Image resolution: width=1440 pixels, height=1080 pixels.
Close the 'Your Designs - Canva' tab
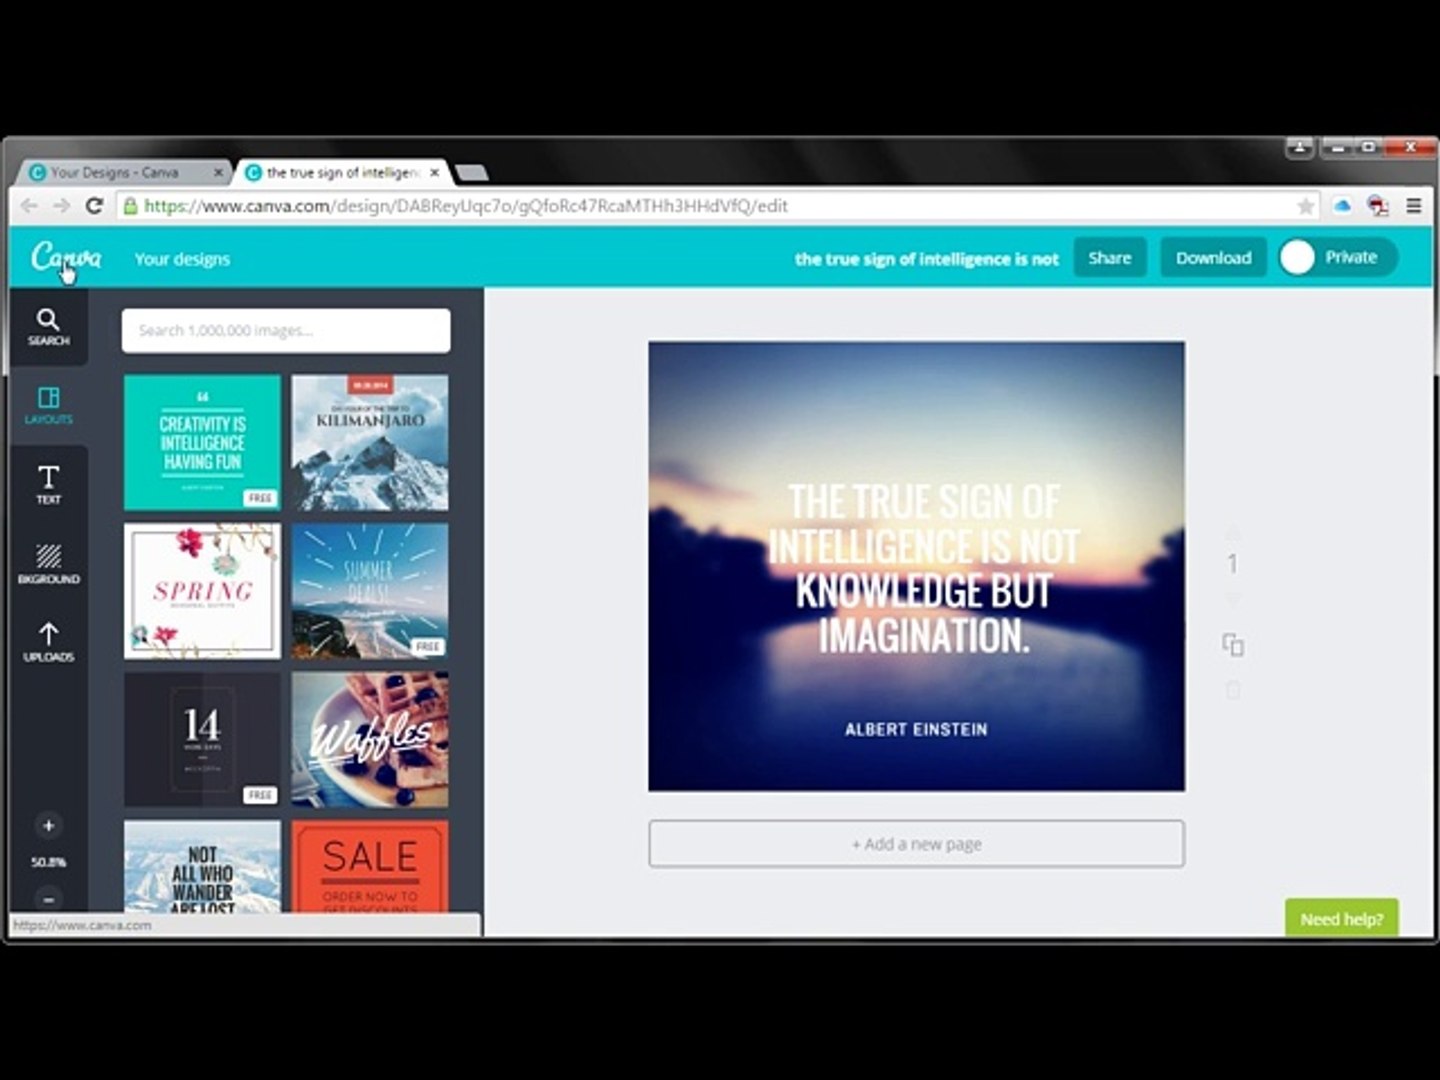(218, 172)
